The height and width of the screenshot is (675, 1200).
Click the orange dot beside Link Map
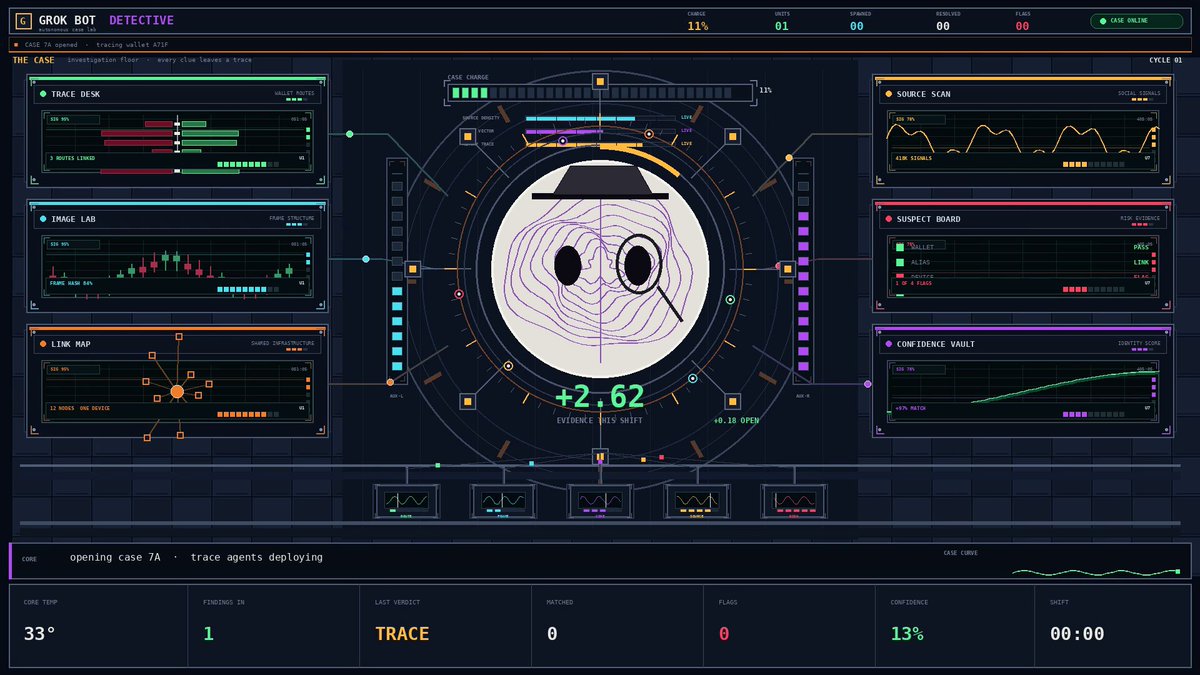(43, 344)
